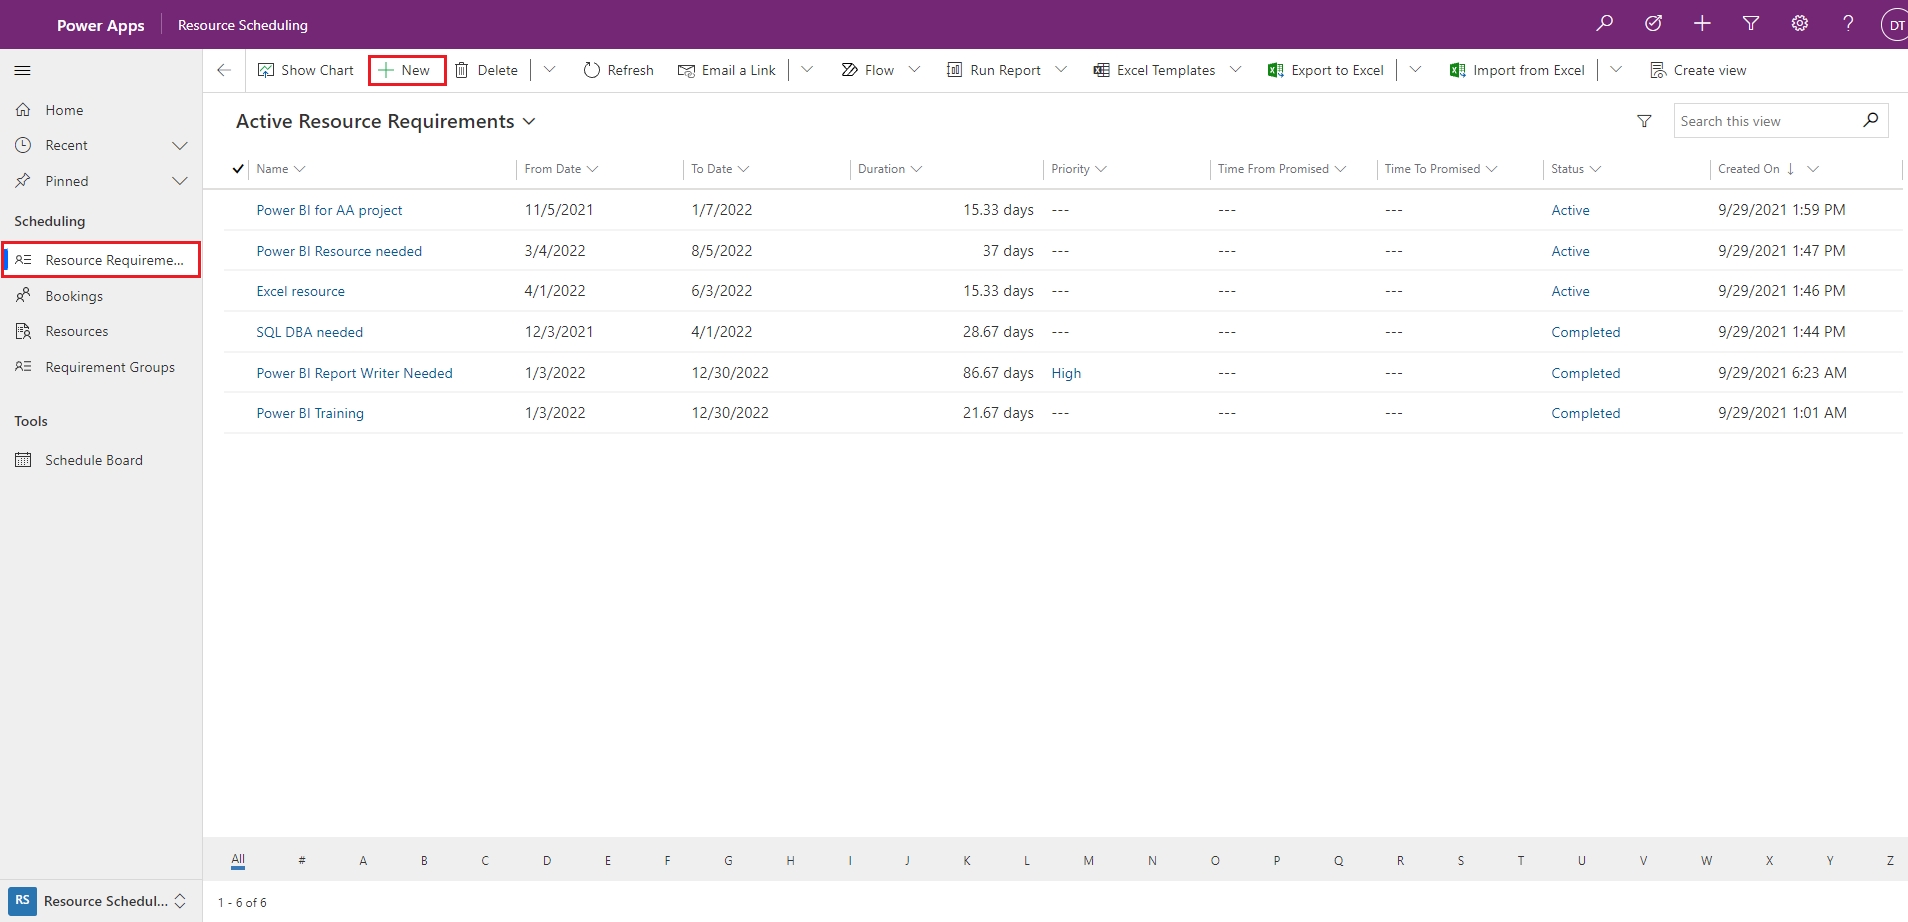Open the Power BI for AA project record

(329, 210)
